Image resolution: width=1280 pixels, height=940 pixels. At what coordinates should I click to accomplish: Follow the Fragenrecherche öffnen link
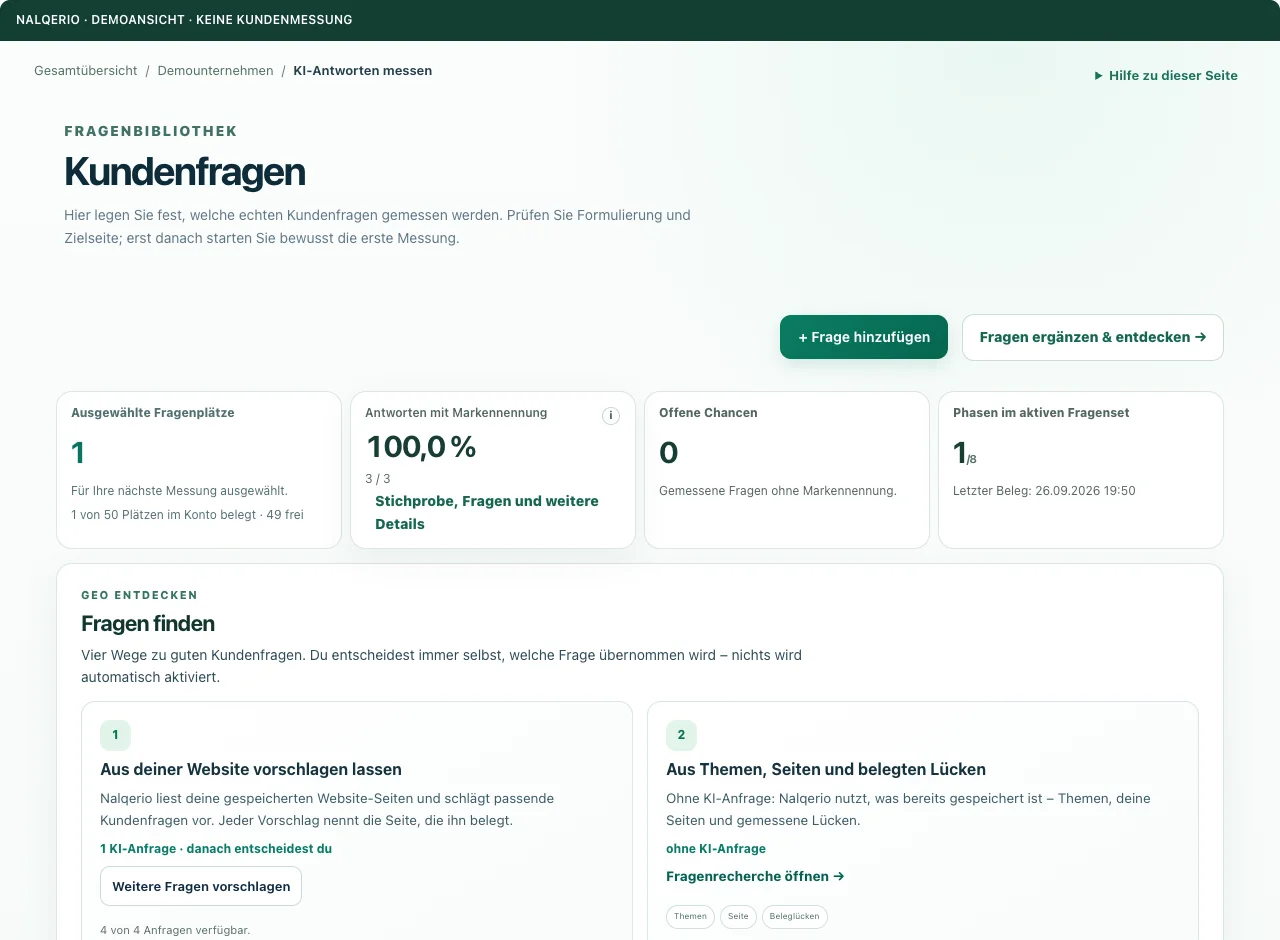tap(755, 876)
